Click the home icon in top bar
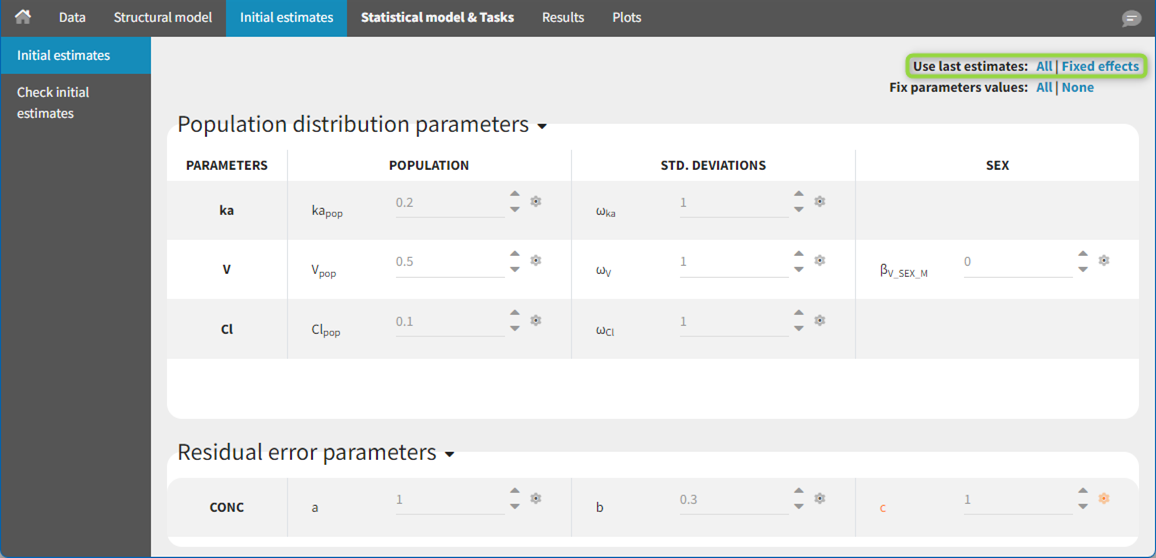 click(x=22, y=17)
